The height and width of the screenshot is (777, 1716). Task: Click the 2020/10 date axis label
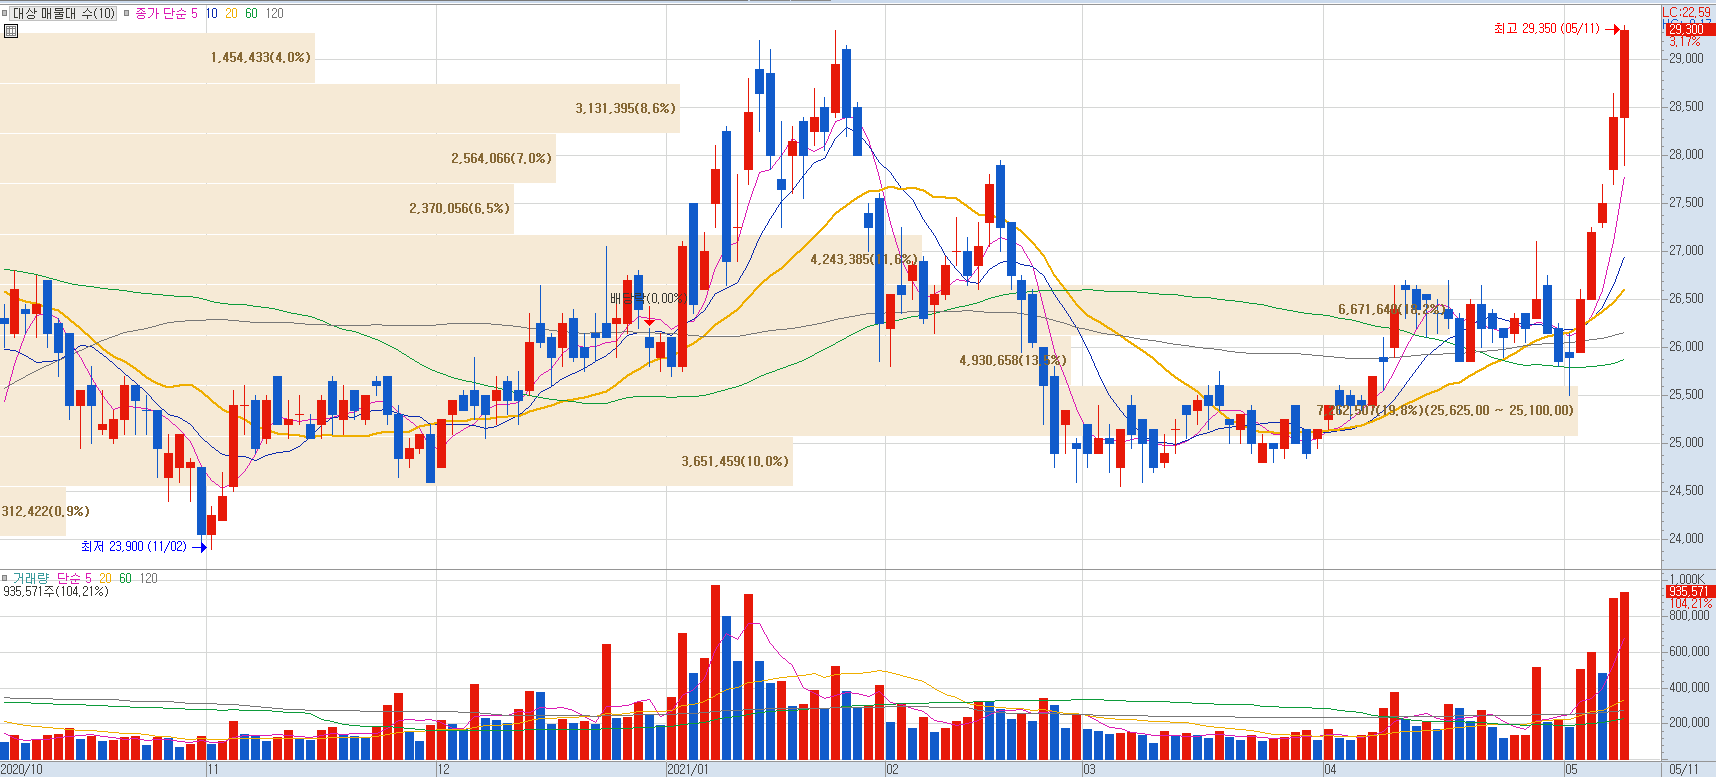click(22, 769)
